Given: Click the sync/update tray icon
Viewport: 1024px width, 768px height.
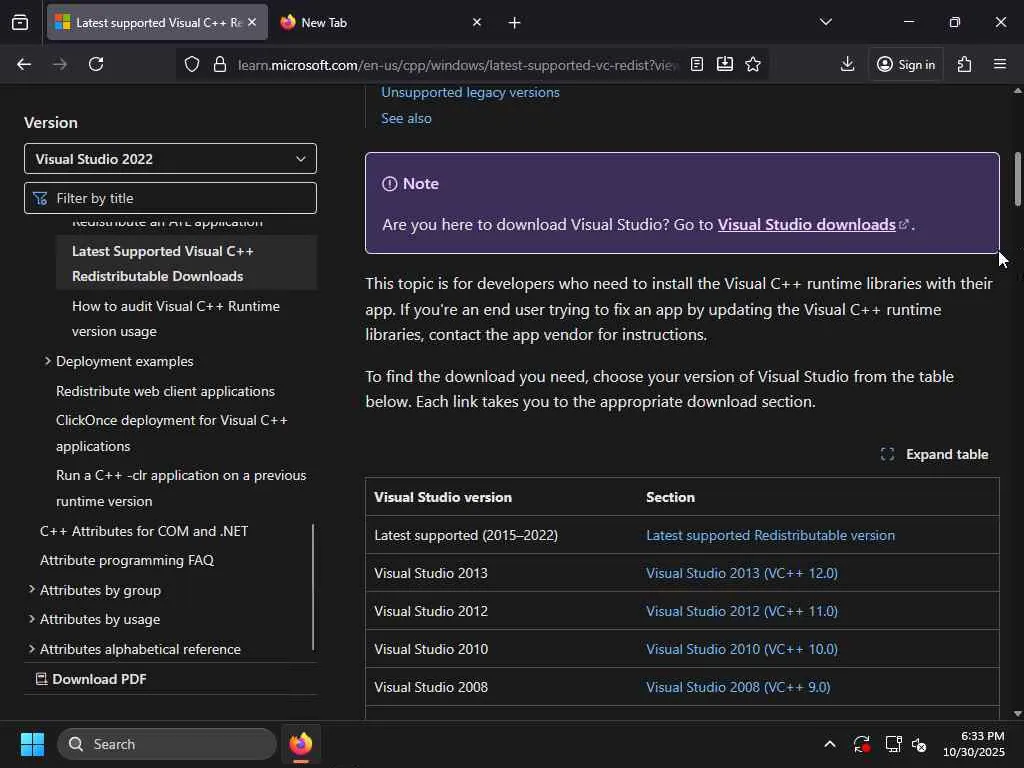Looking at the screenshot, I should coord(861,744).
